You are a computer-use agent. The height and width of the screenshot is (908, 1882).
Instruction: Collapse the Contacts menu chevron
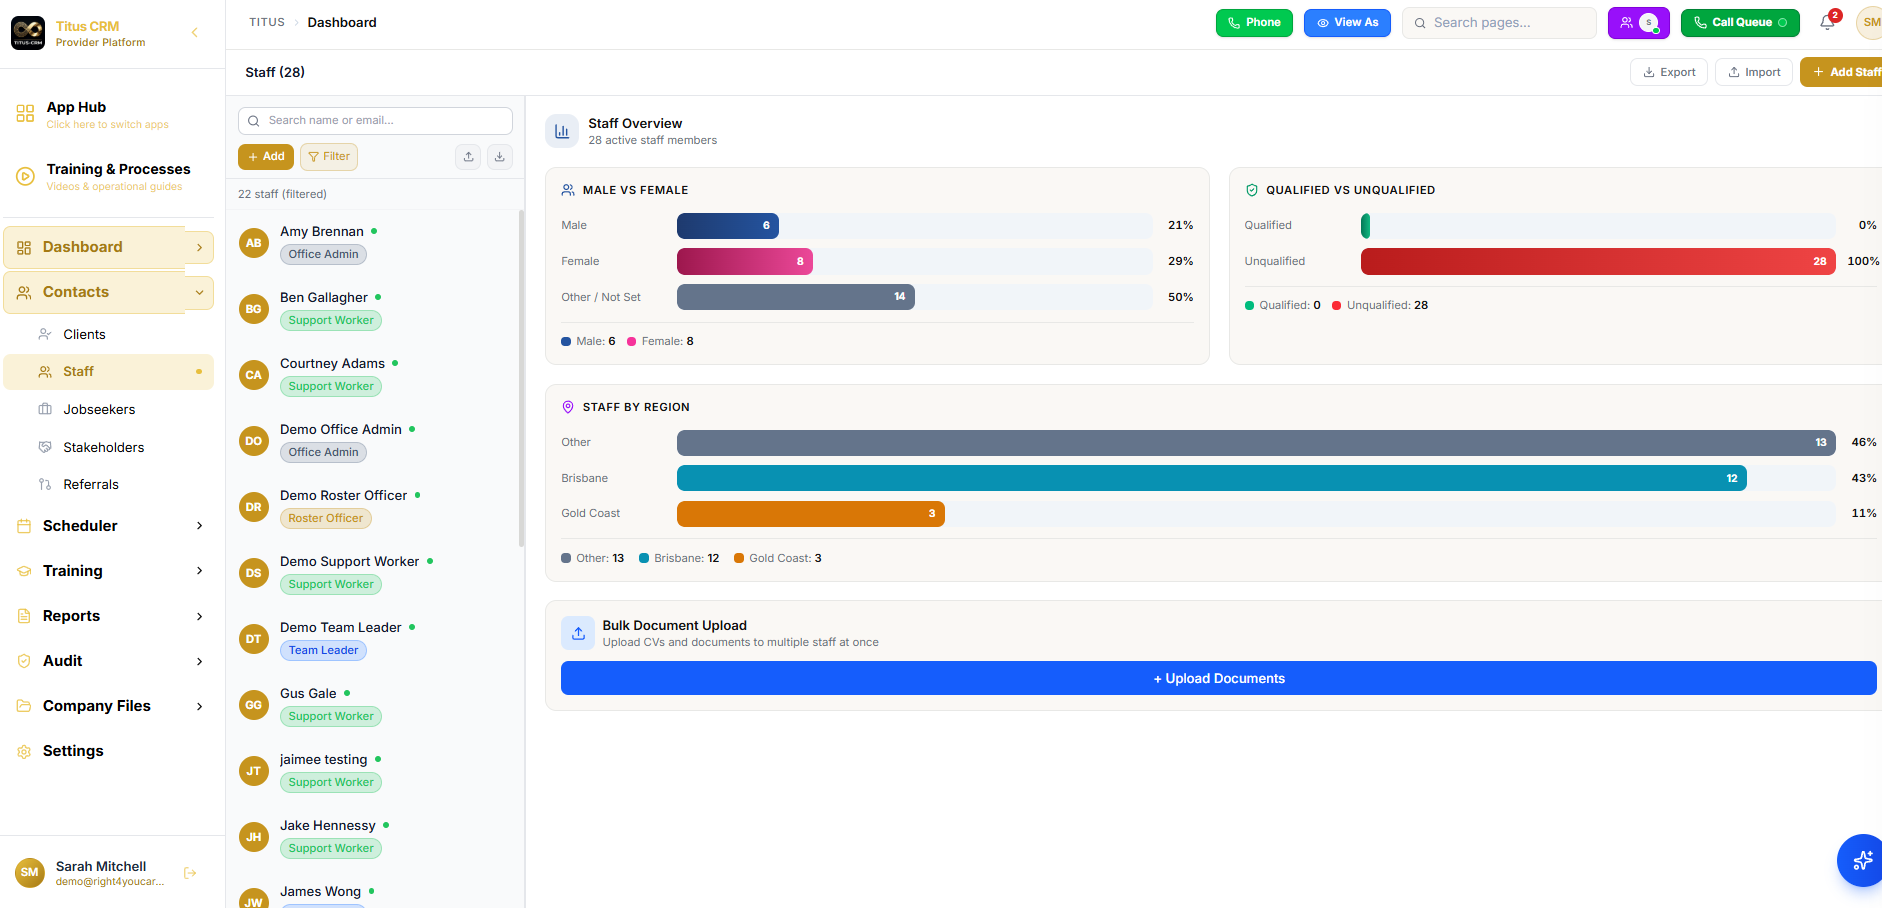click(x=199, y=292)
